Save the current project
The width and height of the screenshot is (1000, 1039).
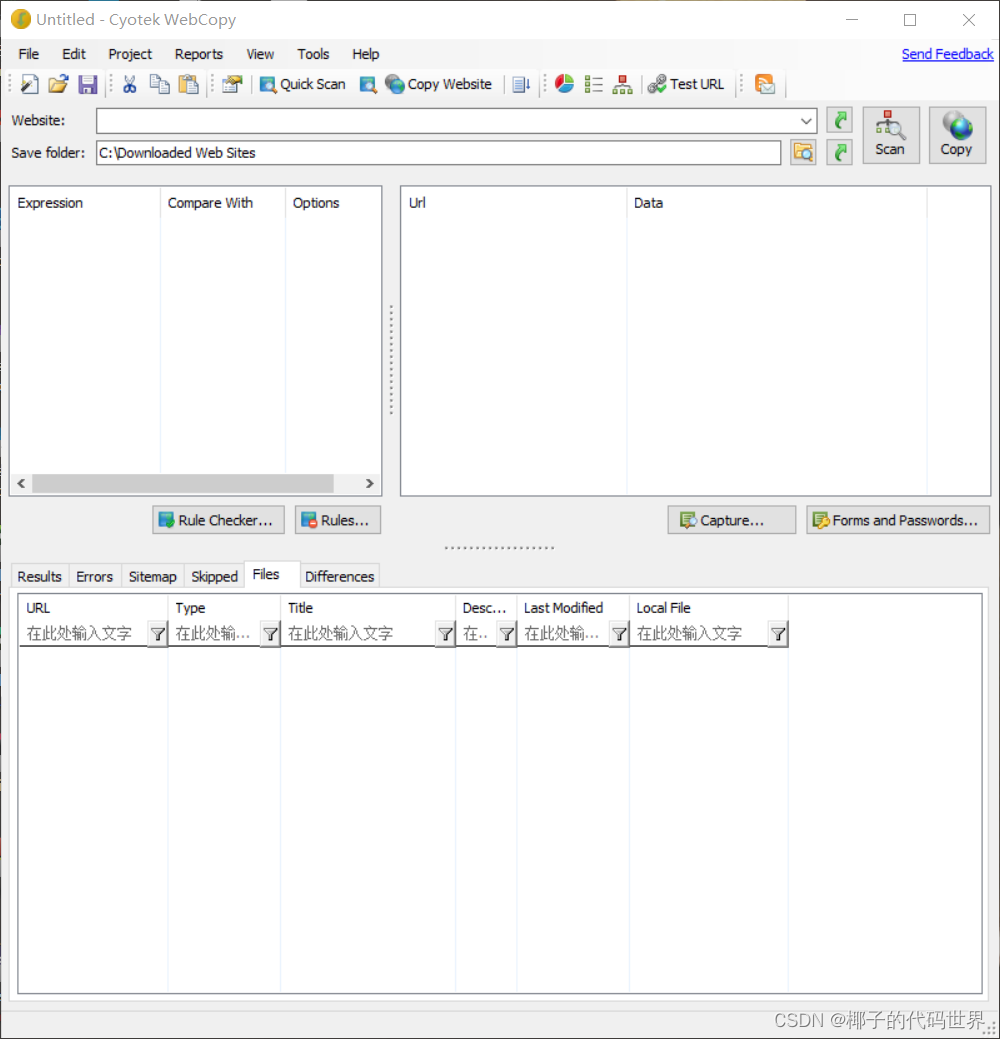(x=88, y=84)
